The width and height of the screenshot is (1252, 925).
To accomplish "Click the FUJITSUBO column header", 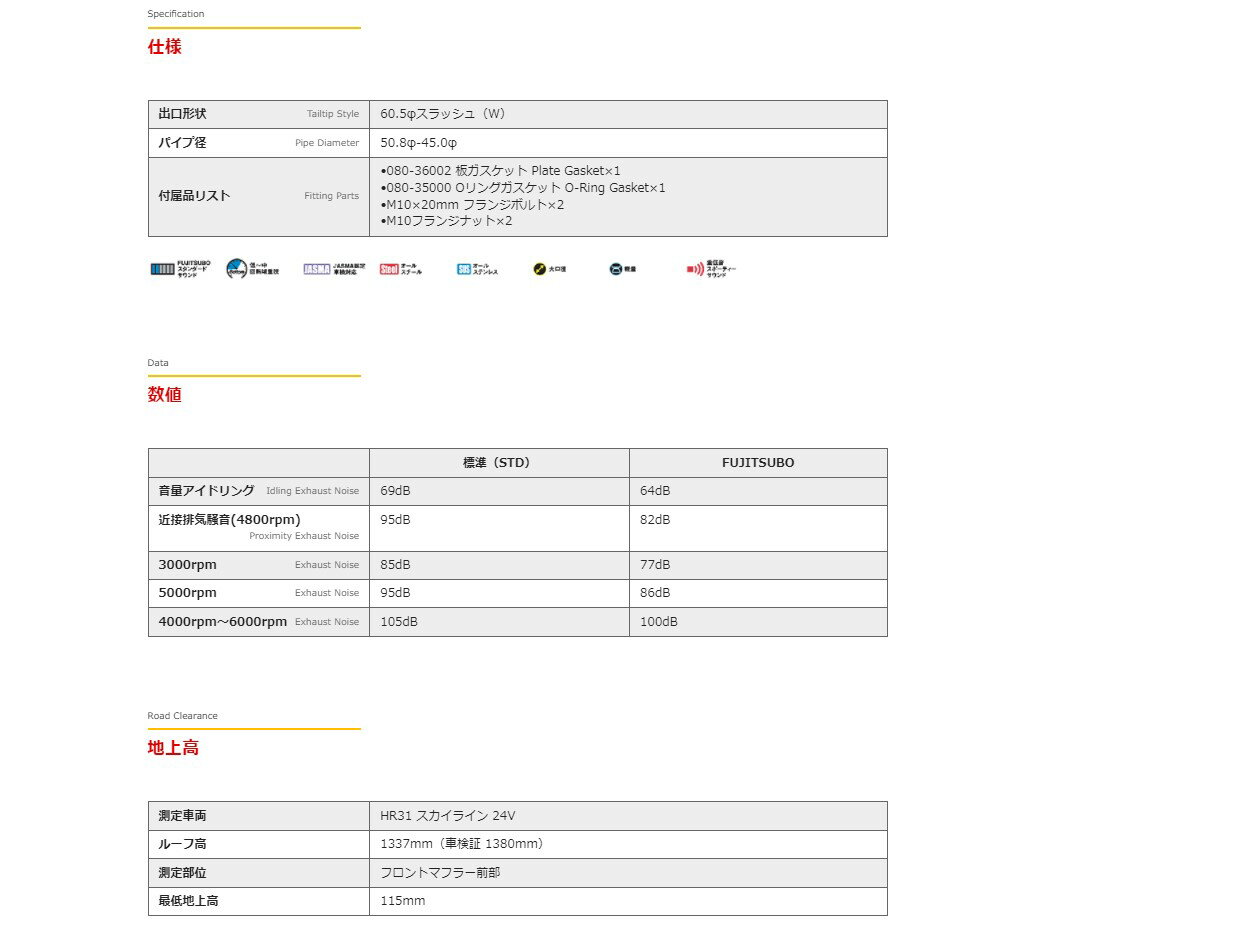I will pos(758,463).
